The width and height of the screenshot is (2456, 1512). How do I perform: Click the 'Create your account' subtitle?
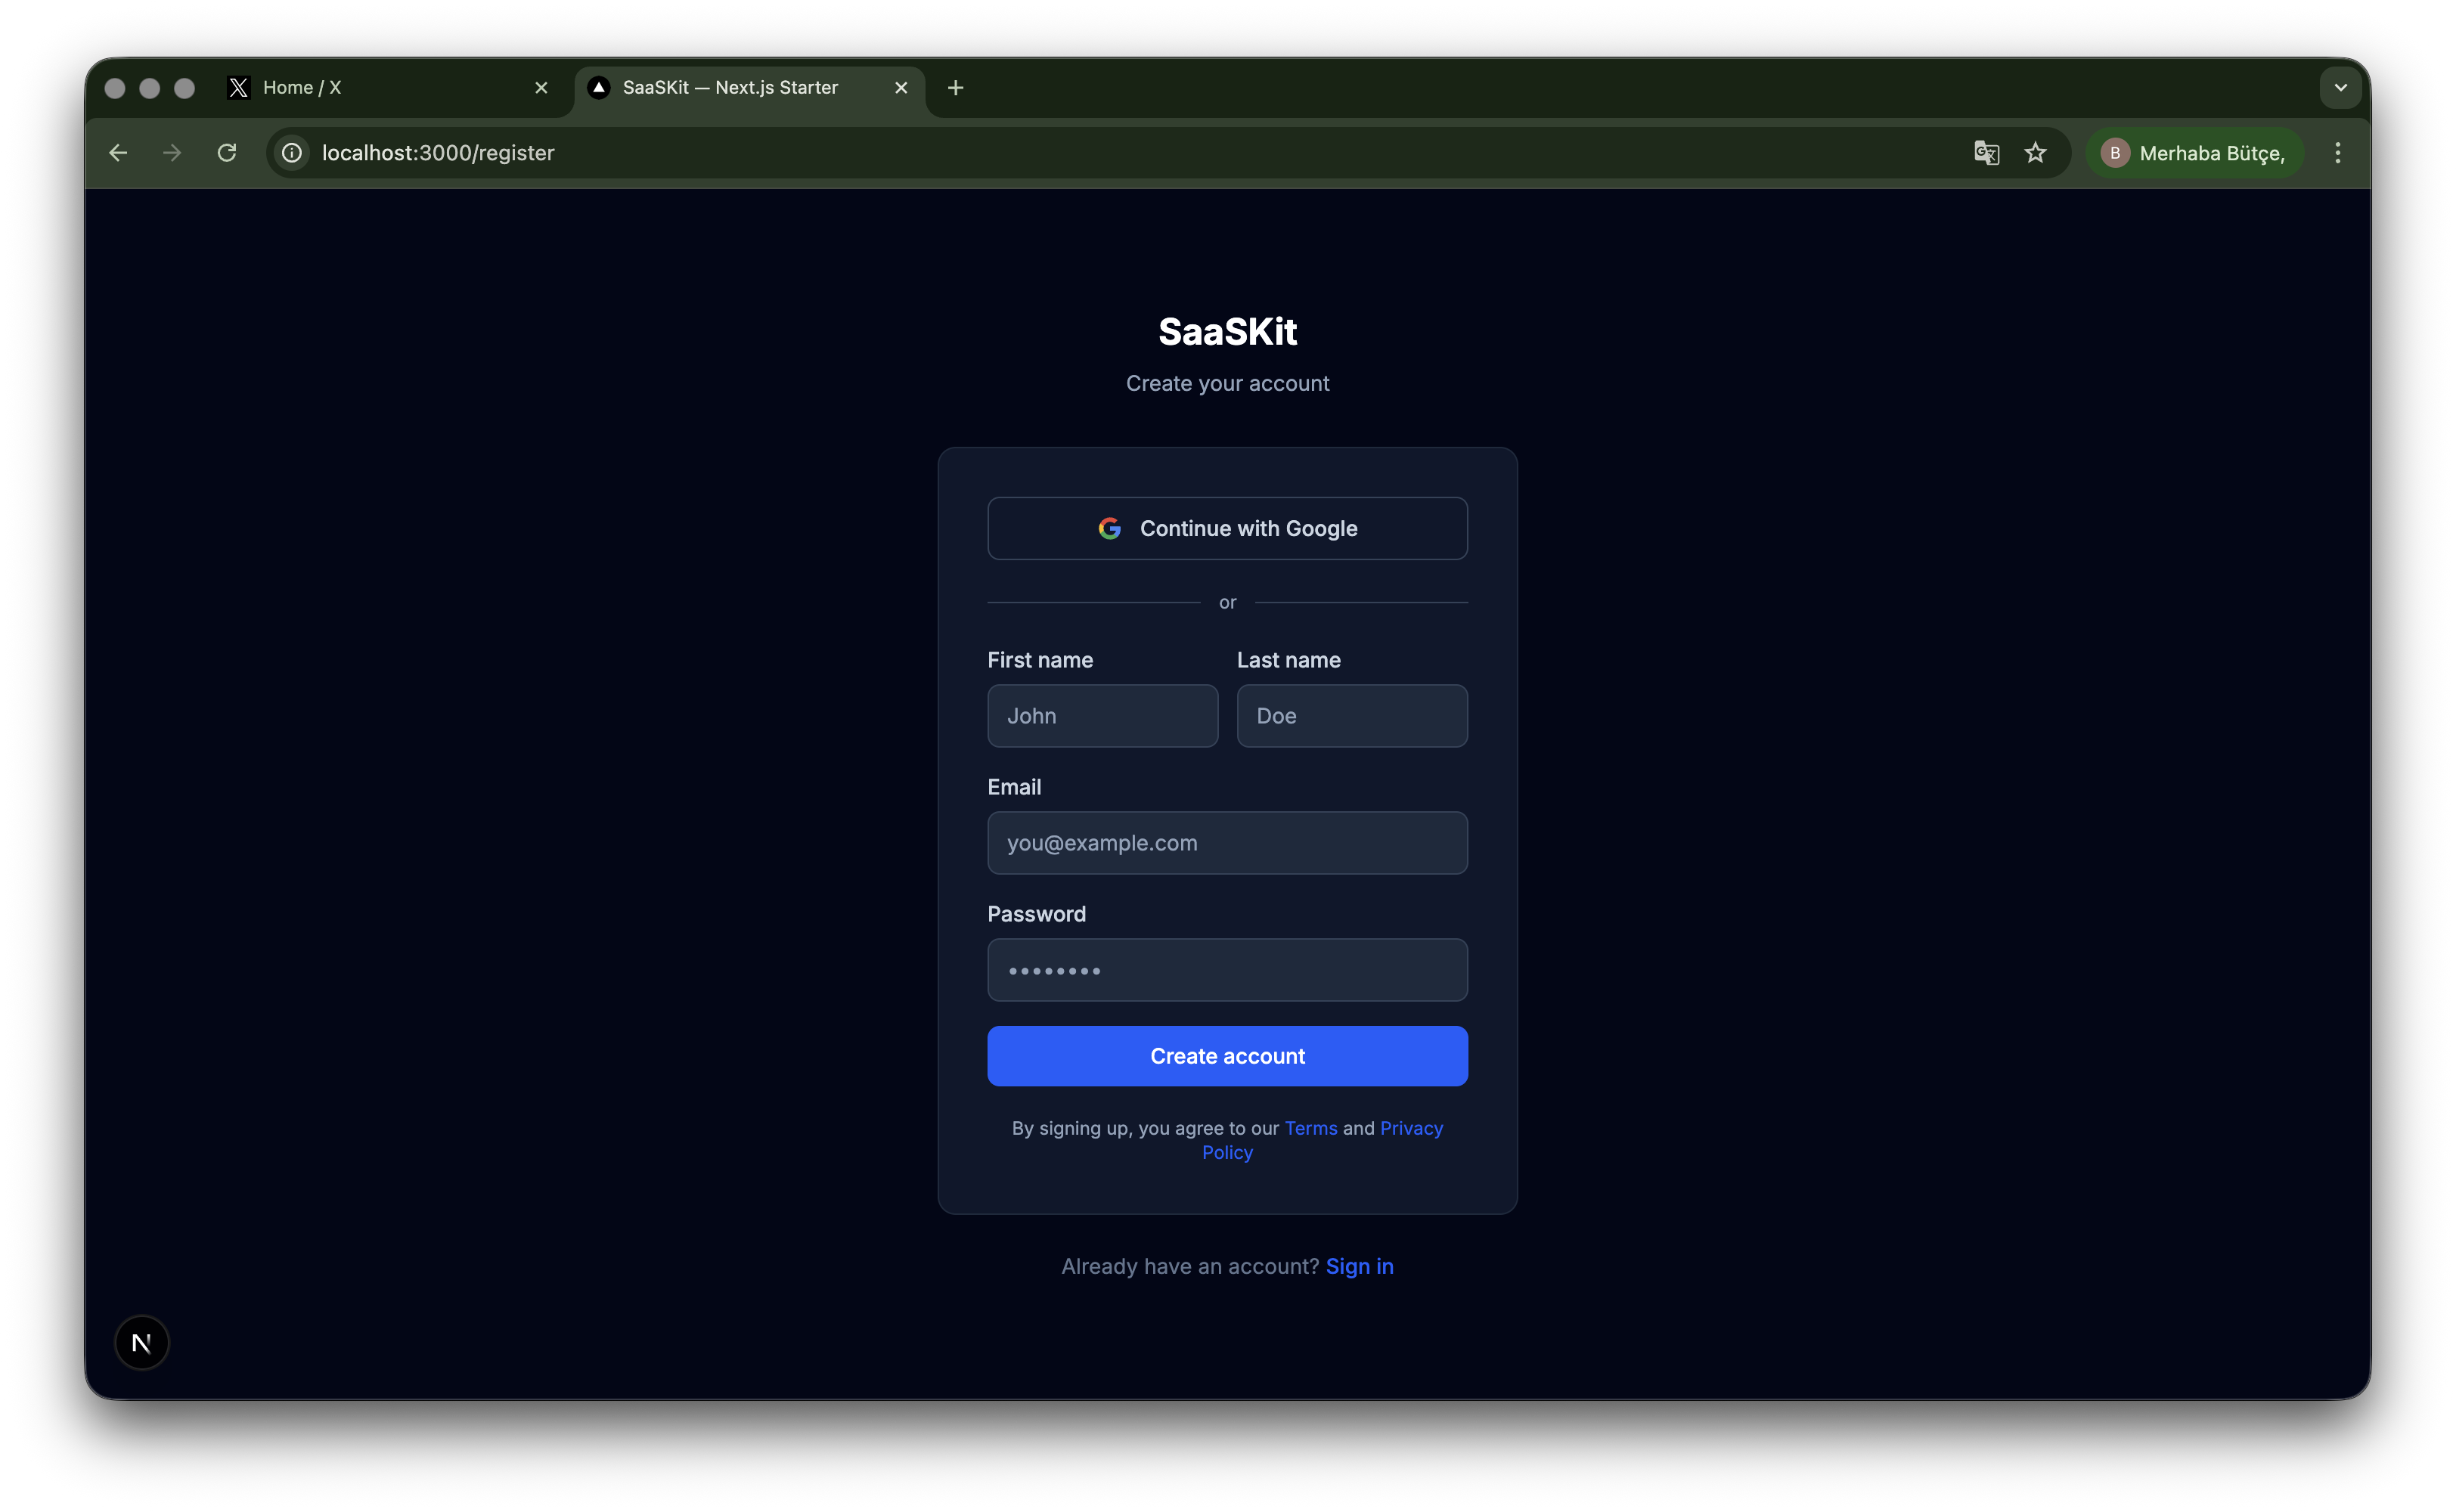point(1227,384)
